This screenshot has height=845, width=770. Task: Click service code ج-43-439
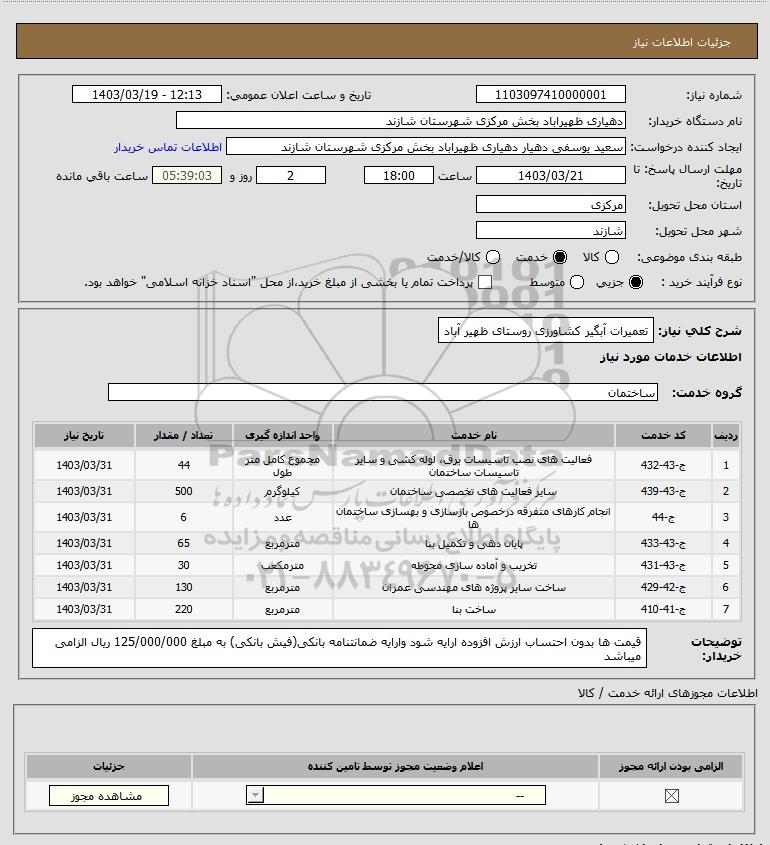coord(663,491)
